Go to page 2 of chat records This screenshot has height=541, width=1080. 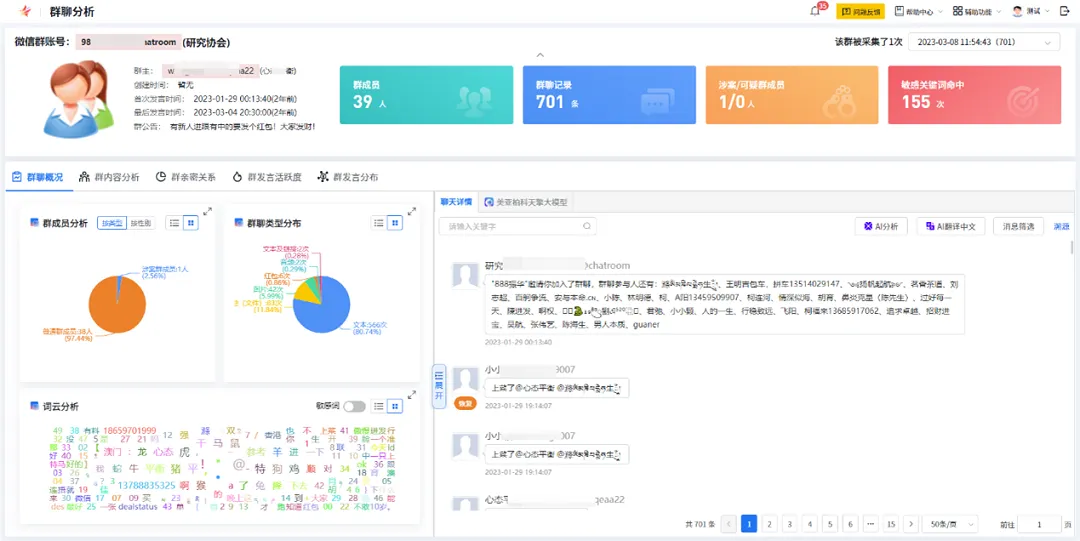click(x=769, y=524)
